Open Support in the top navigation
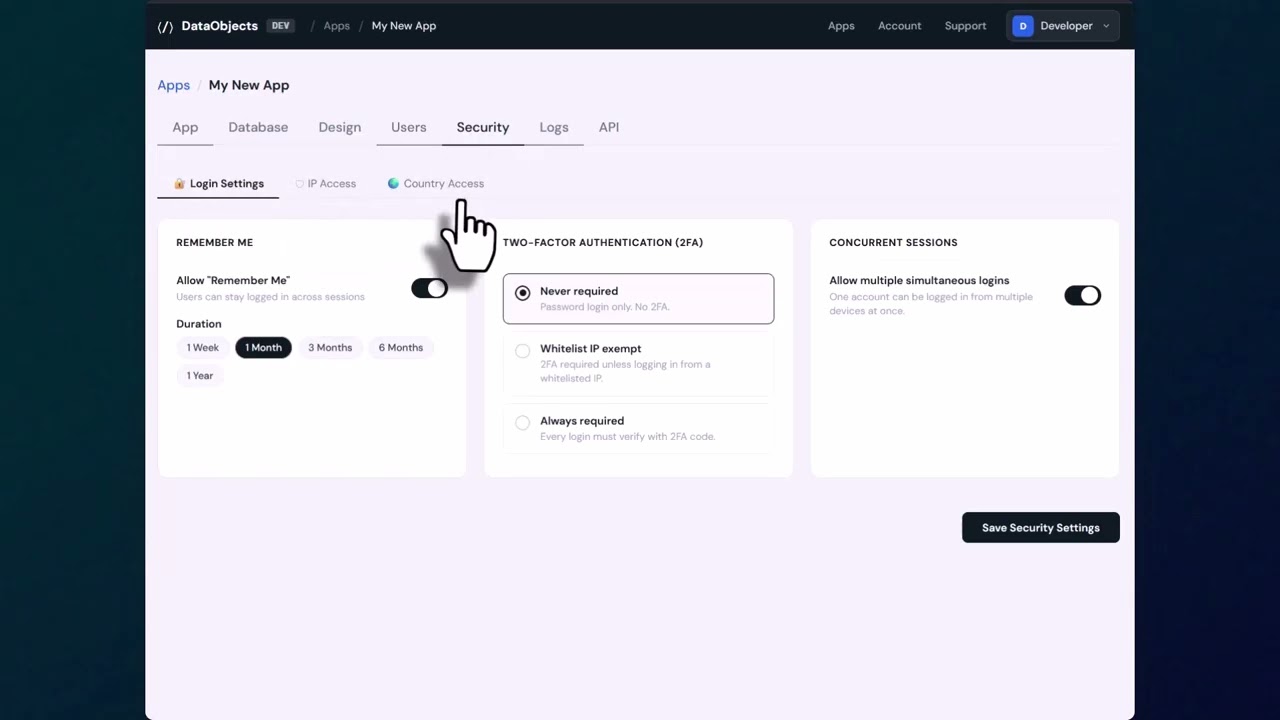The height and width of the screenshot is (720, 1280). 966,26
